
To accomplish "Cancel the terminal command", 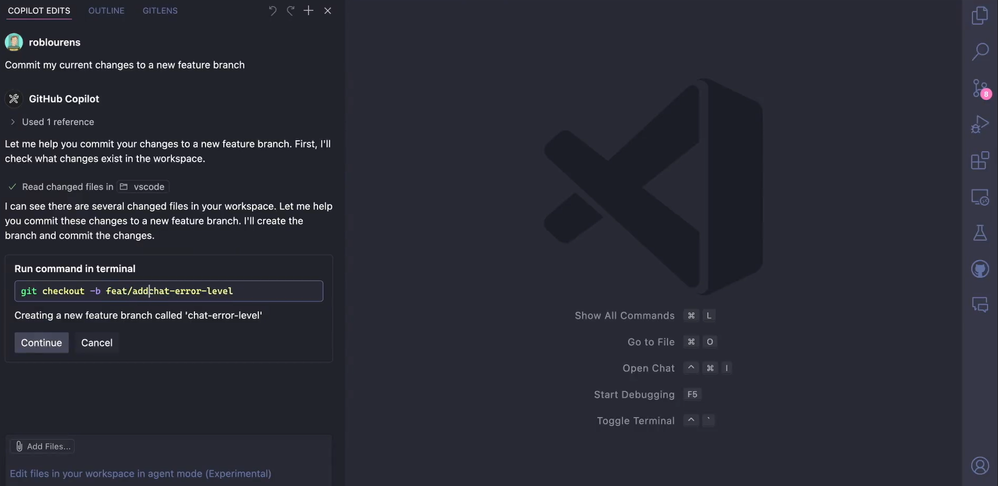I will point(97,343).
